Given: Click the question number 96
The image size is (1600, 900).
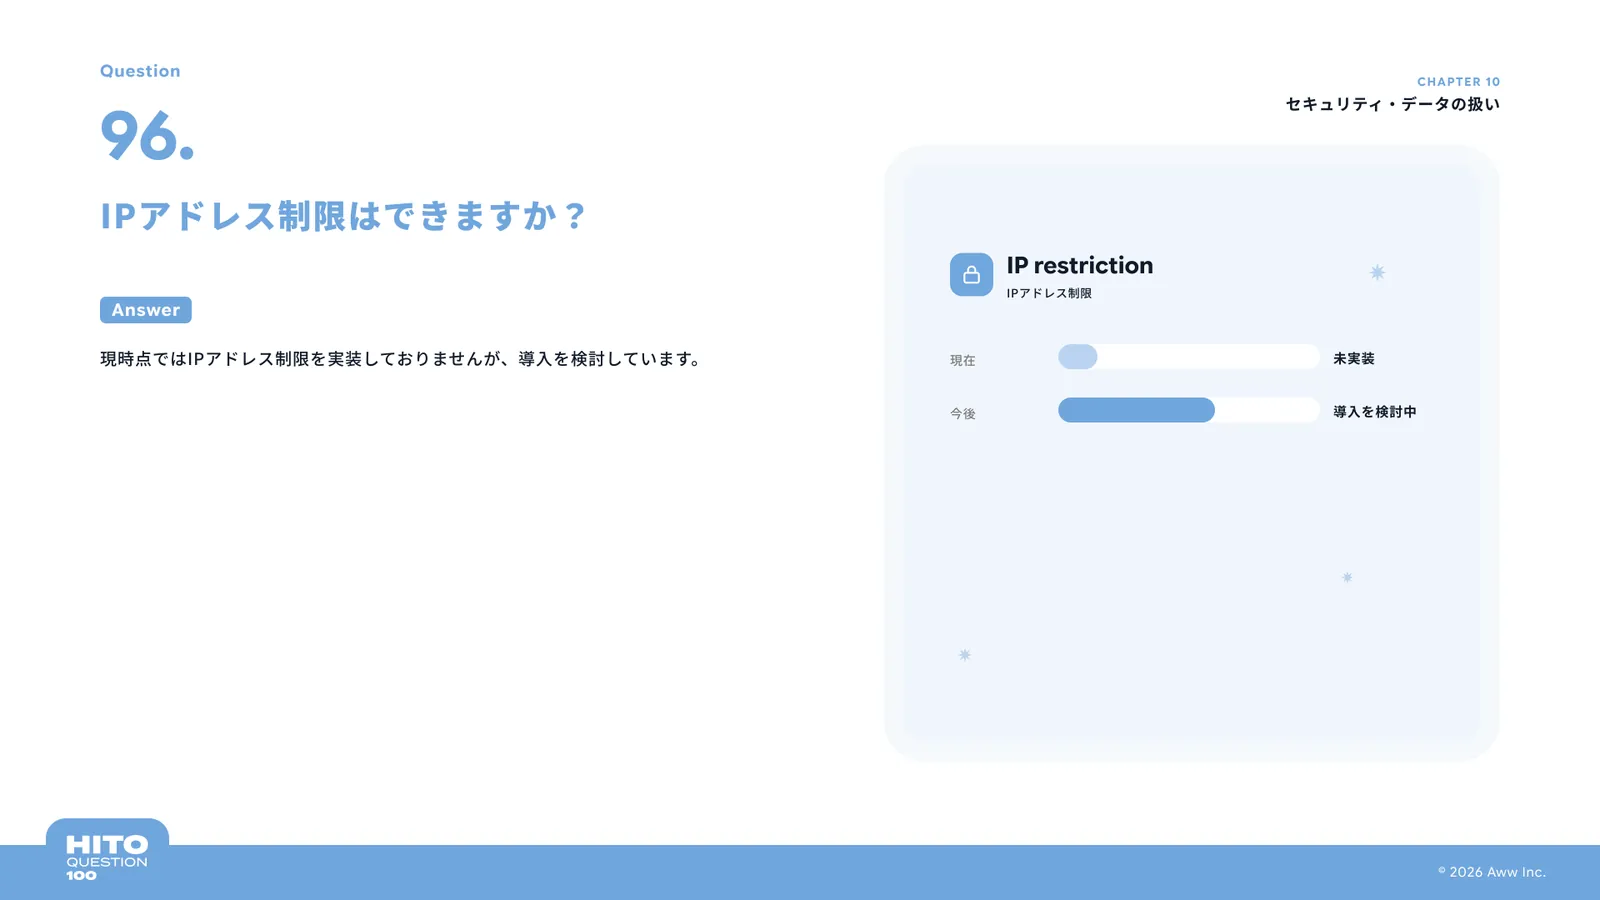Looking at the screenshot, I should (x=147, y=135).
